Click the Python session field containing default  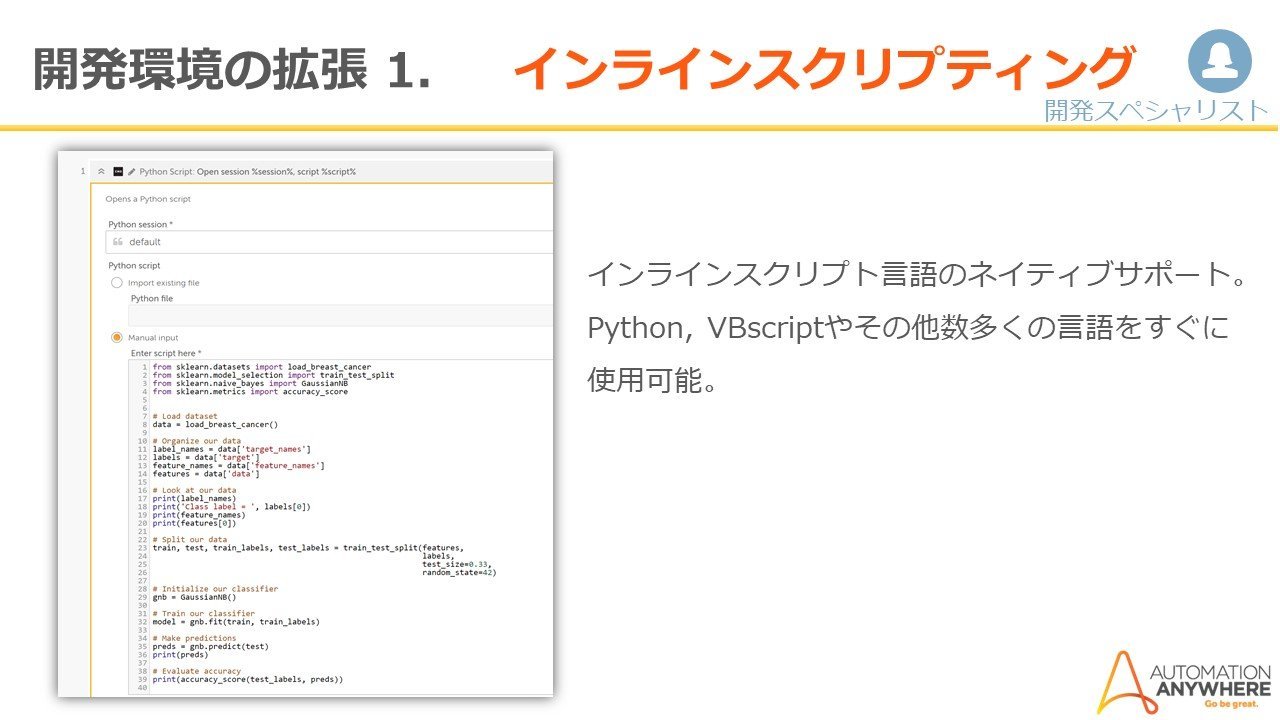pyautogui.click(x=330, y=242)
